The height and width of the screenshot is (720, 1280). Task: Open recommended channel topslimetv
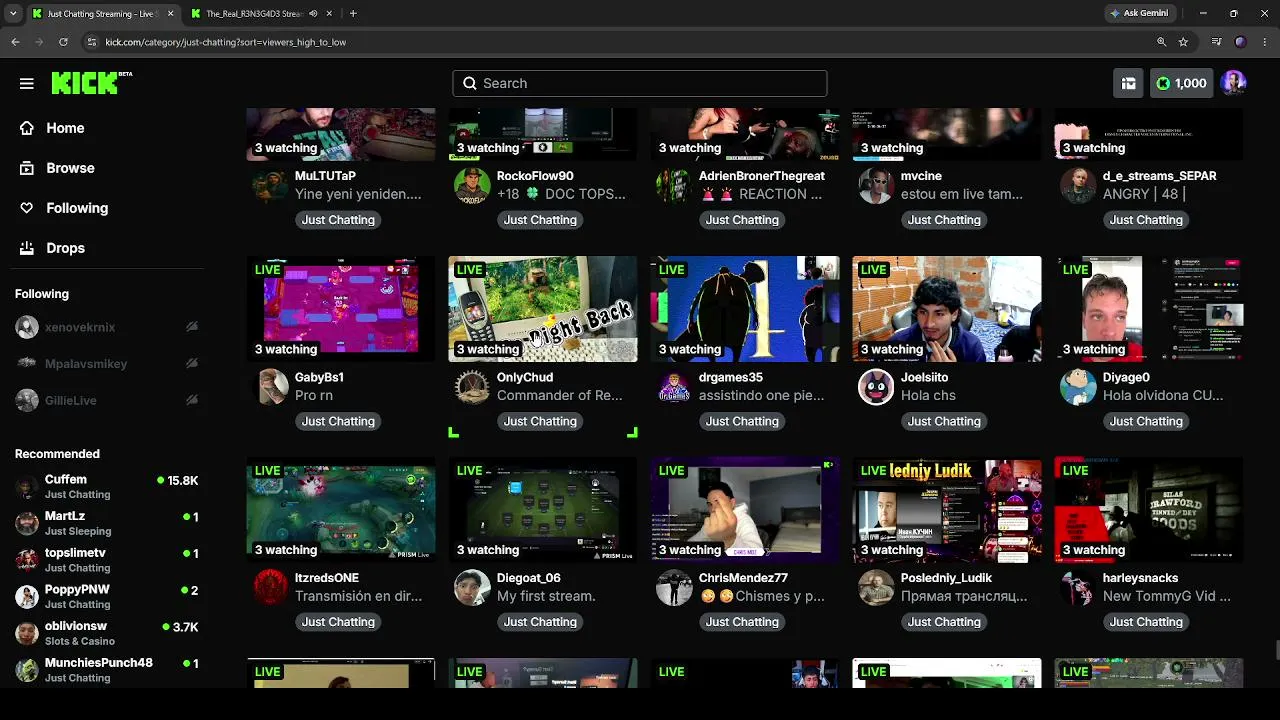[107, 560]
